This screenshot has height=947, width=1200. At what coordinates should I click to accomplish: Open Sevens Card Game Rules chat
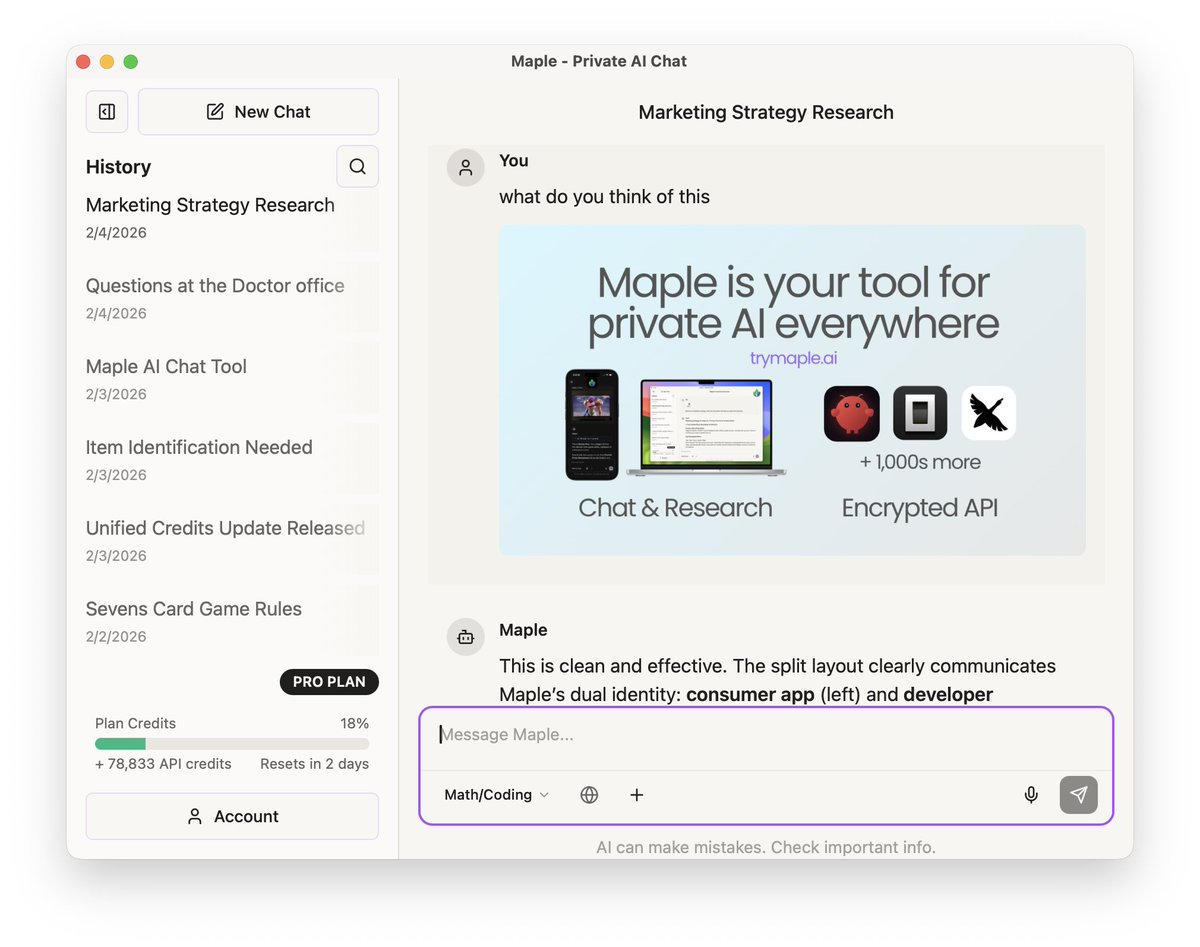[232, 621]
